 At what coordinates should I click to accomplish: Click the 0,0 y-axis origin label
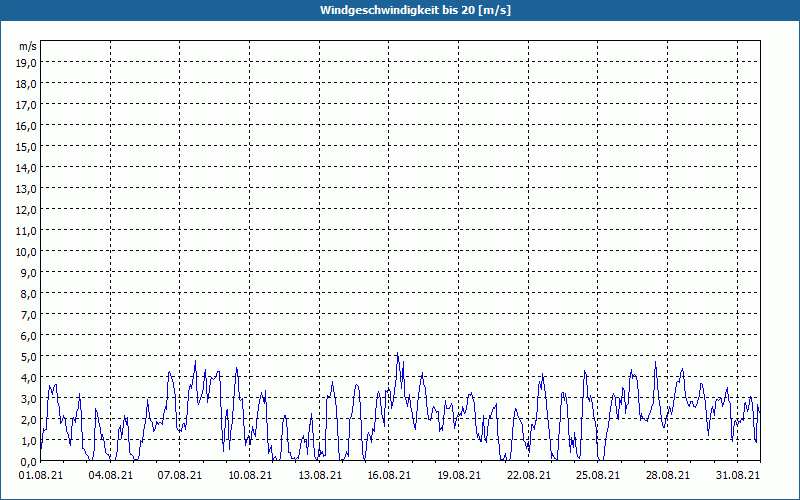point(27,461)
